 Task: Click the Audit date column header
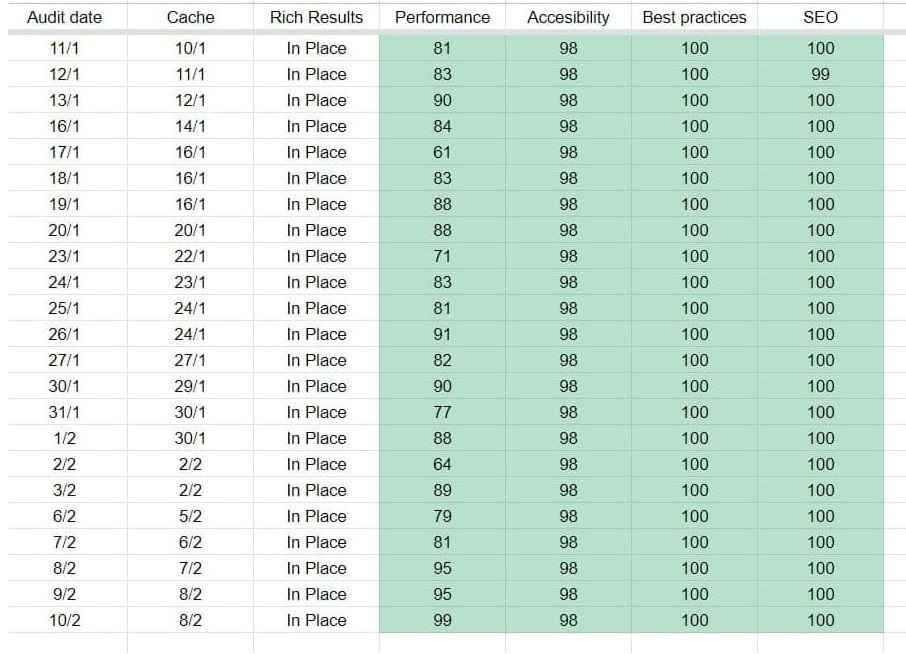pos(64,17)
